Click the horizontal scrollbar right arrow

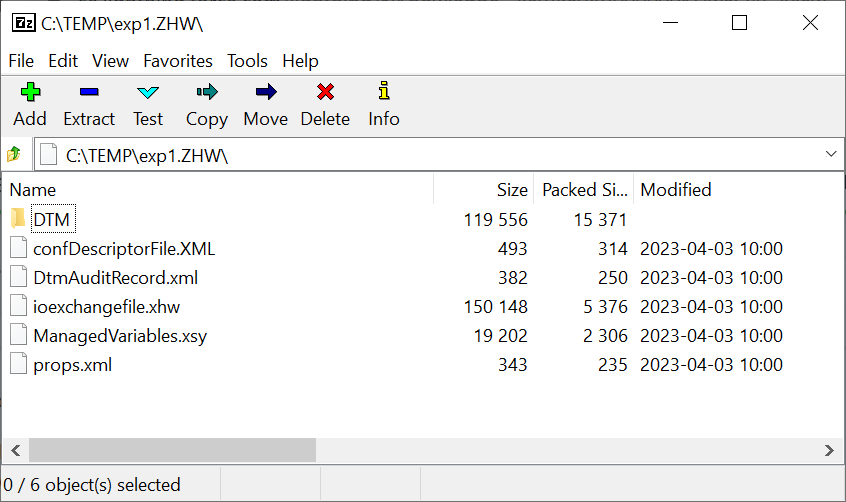pos(829,450)
